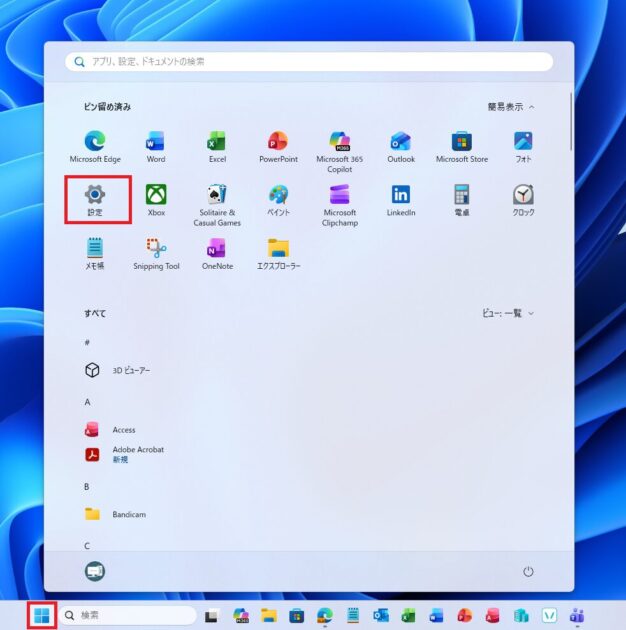Open the 設定 (Settings) gear app

click(95, 200)
